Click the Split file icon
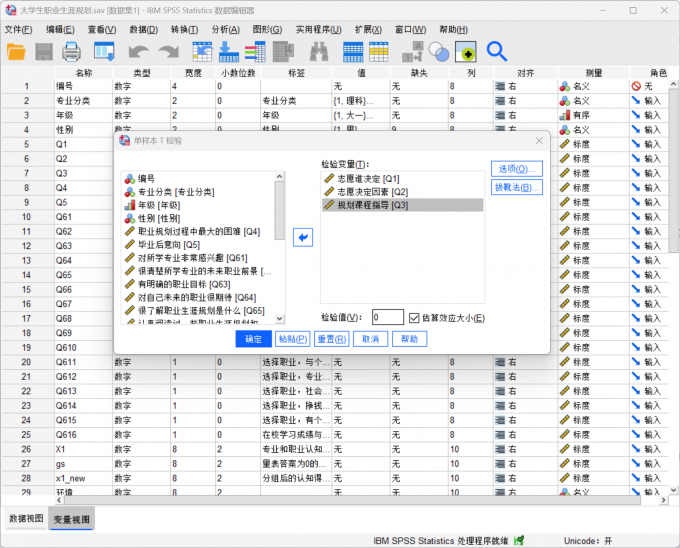The width and height of the screenshot is (680, 548). point(412,52)
